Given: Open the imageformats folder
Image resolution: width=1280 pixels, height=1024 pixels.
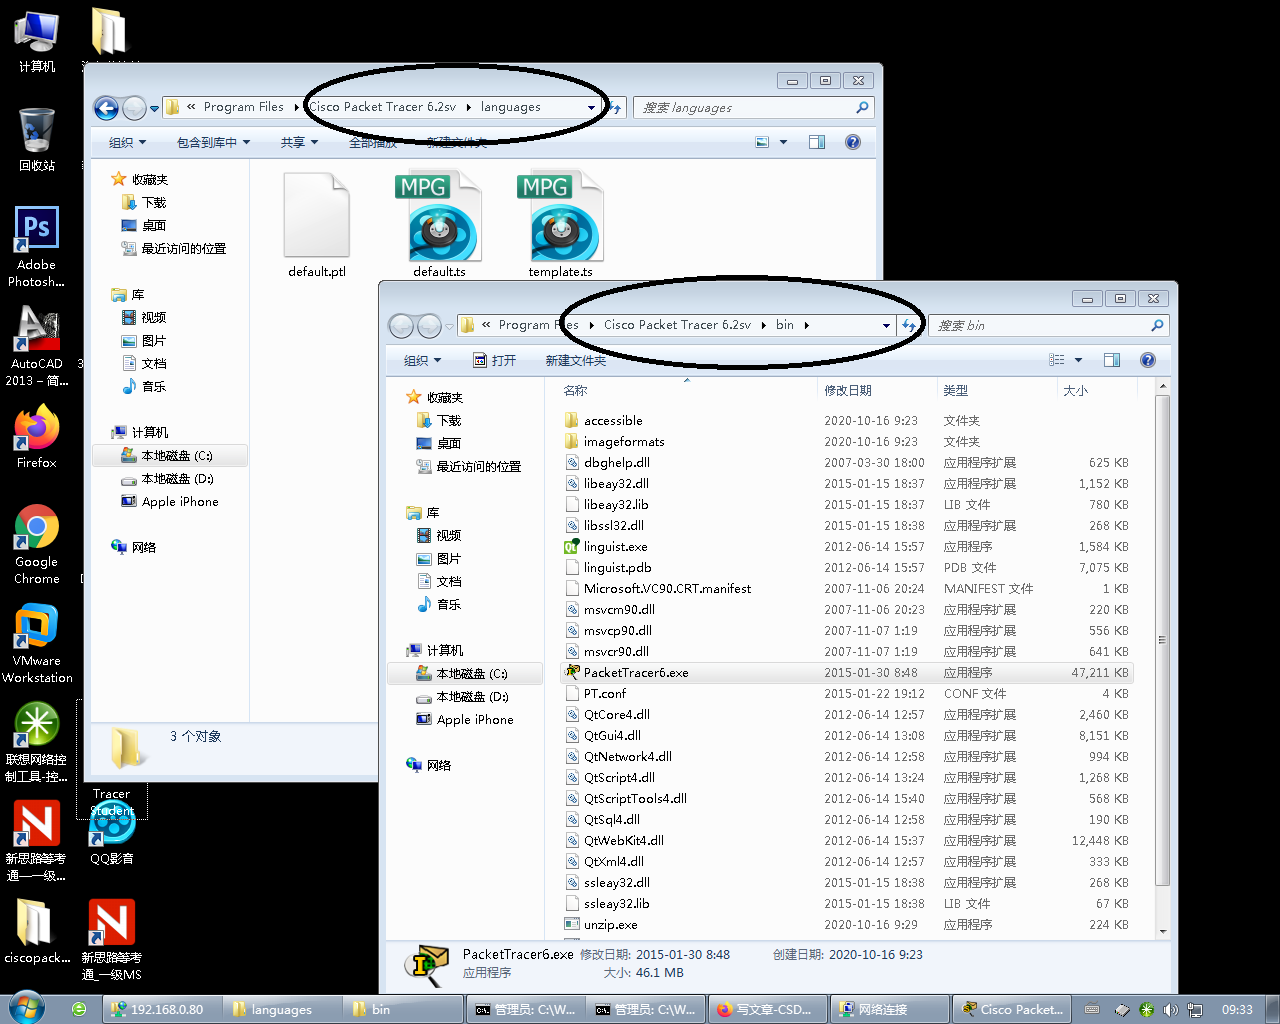Looking at the screenshot, I should coord(624,442).
